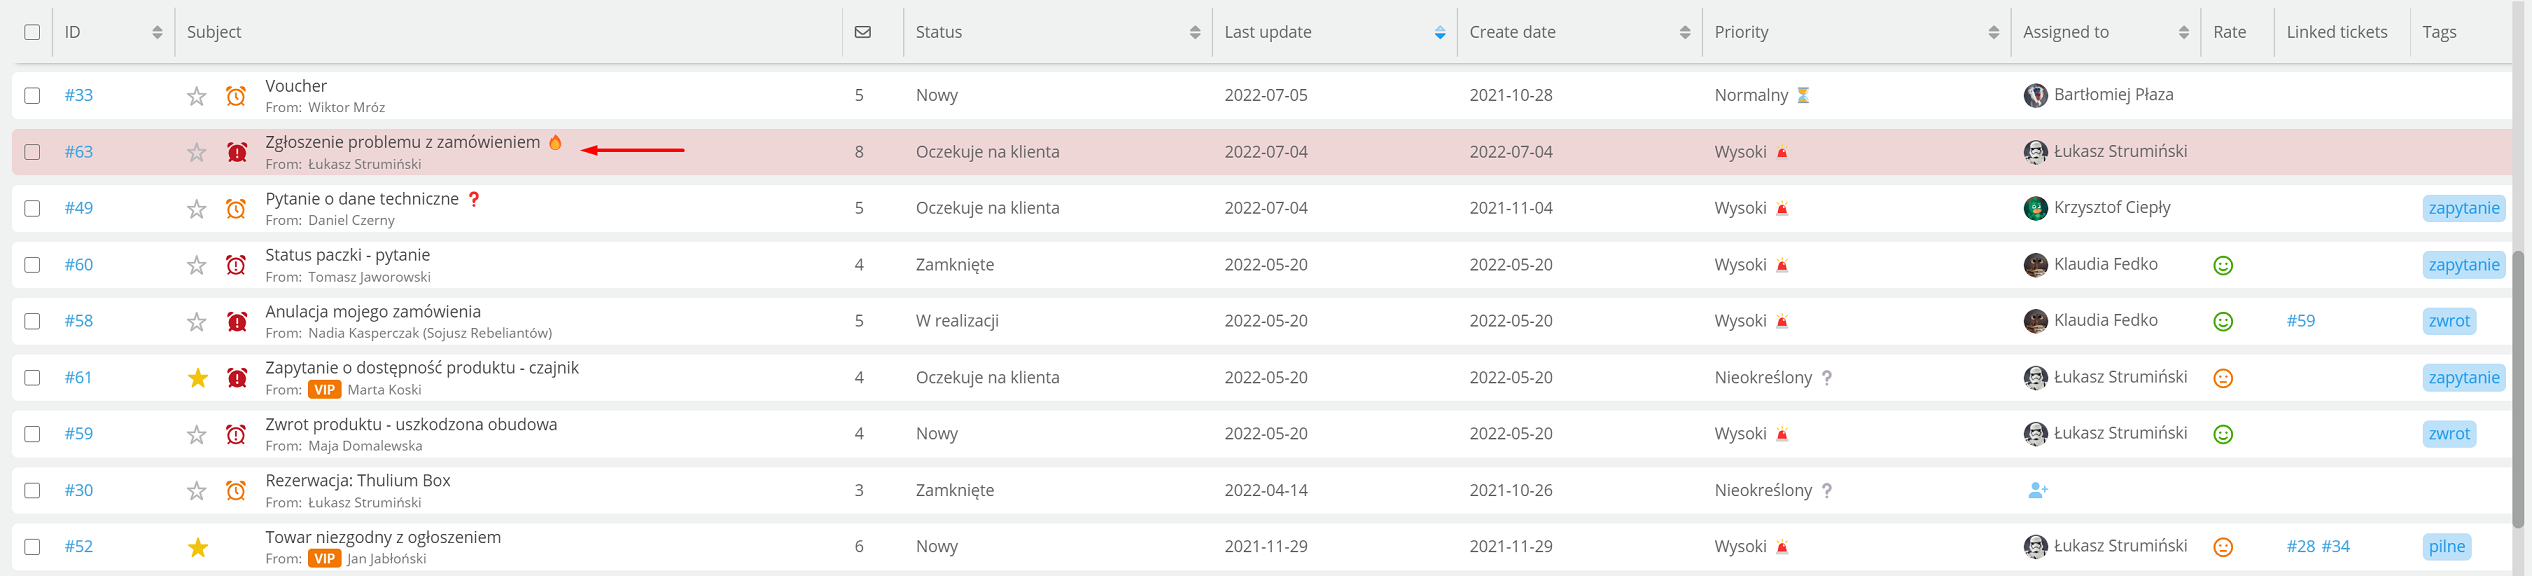
Task: Star ticket #49 Pytanie o dane techniczne
Action: click(x=197, y=209)
